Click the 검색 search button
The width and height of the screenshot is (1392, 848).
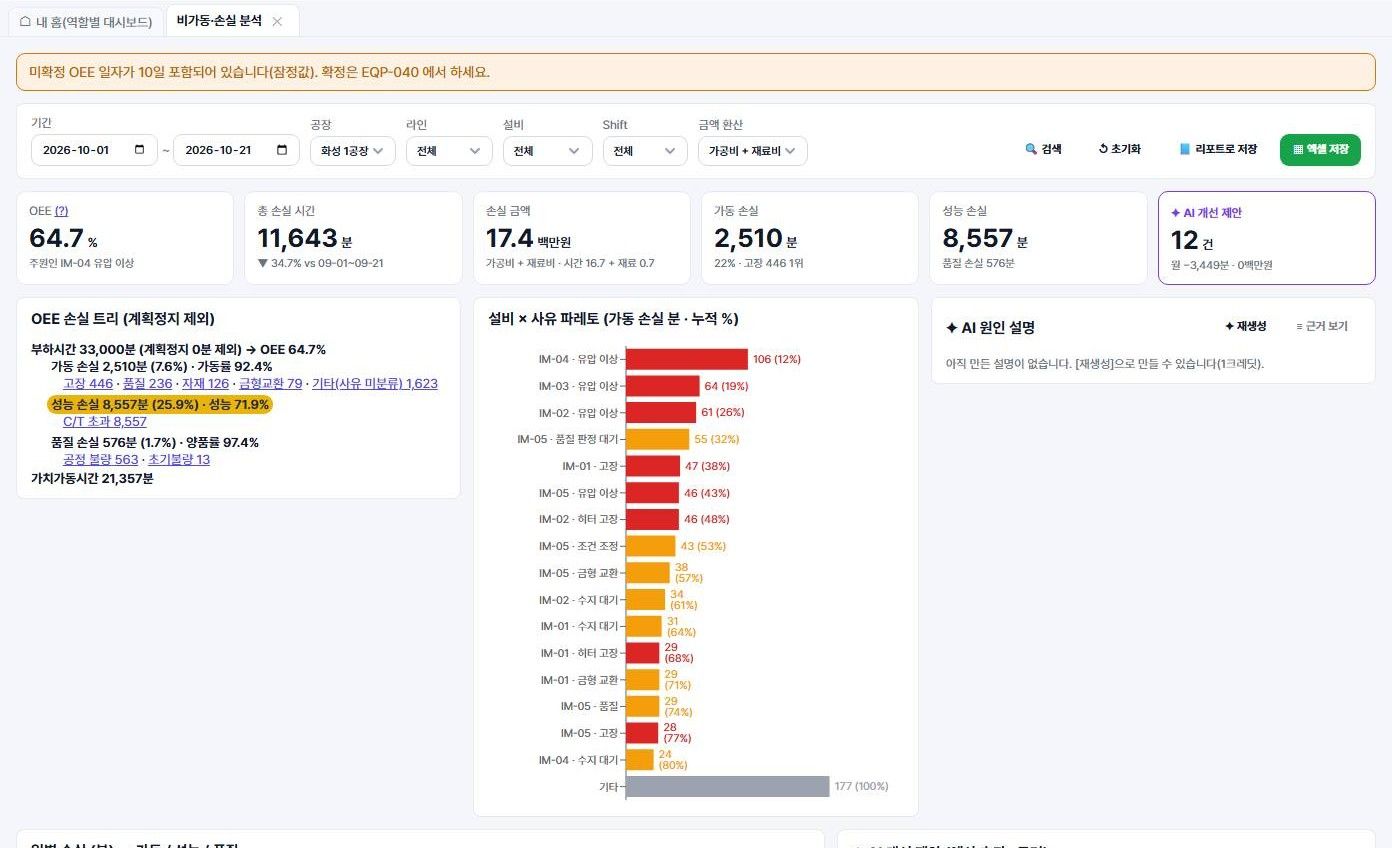pyautogui.click(x=1044, y=149)
